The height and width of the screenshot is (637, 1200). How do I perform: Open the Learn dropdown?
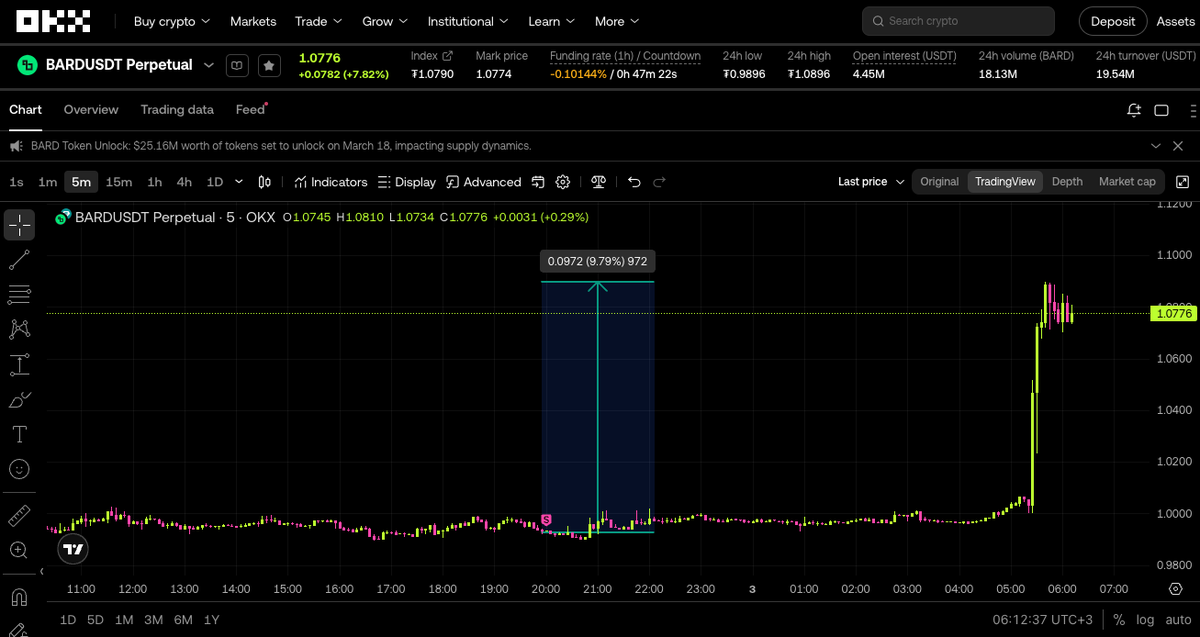(x=552, y=21)
